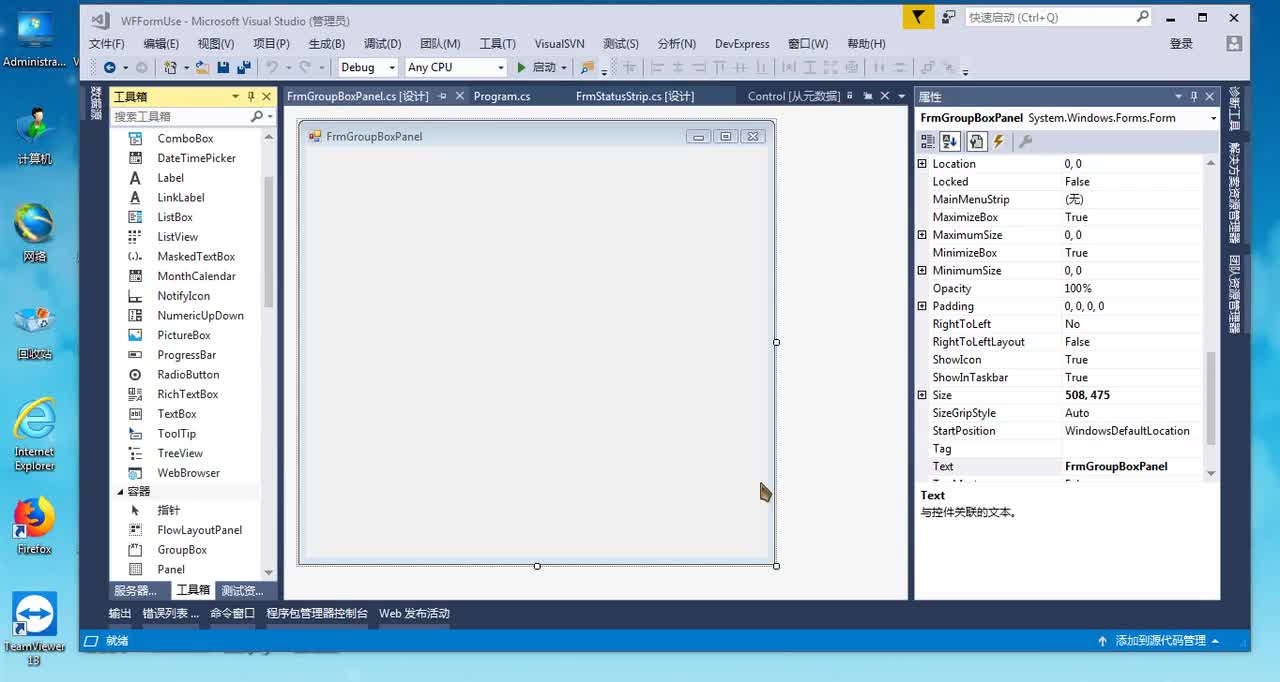Pin the Properties panel with pushpin
The width and height of the screenshot is (1280, 682).
[x=1193, y=96]
